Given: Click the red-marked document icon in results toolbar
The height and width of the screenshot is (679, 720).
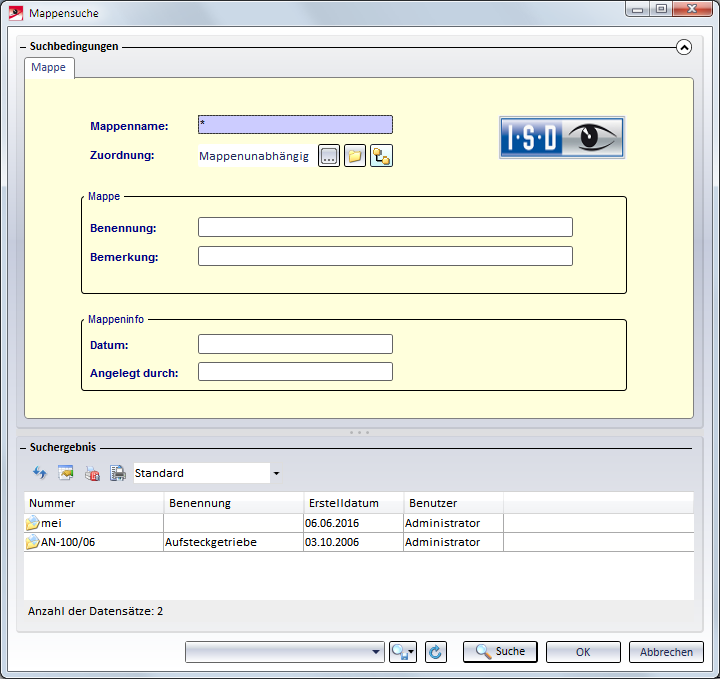Looking at the screenshot, I should click(92, 473).
